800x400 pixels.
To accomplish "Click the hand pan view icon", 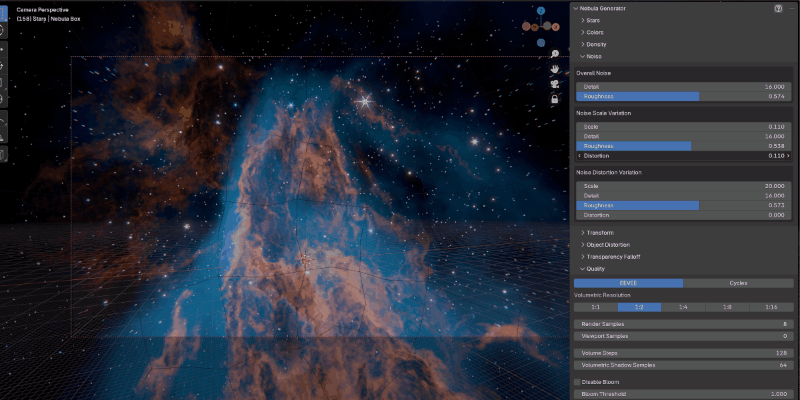I will (x=555, y=69).
